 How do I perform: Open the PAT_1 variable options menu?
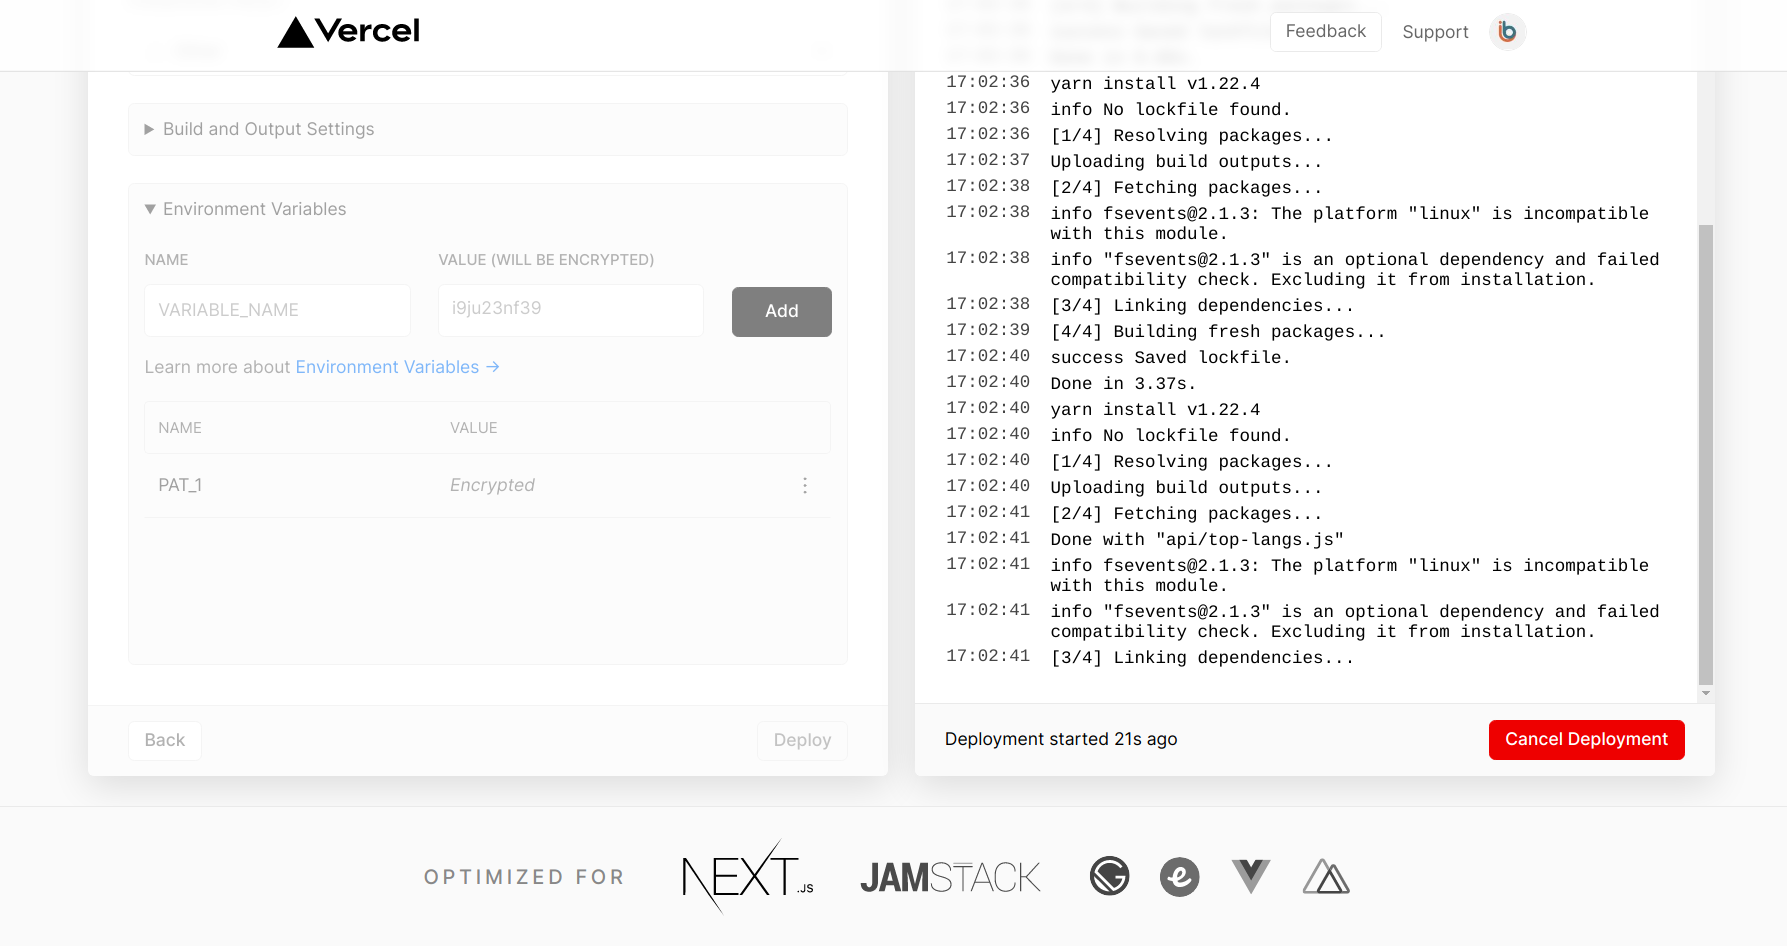tap(804, 485)
